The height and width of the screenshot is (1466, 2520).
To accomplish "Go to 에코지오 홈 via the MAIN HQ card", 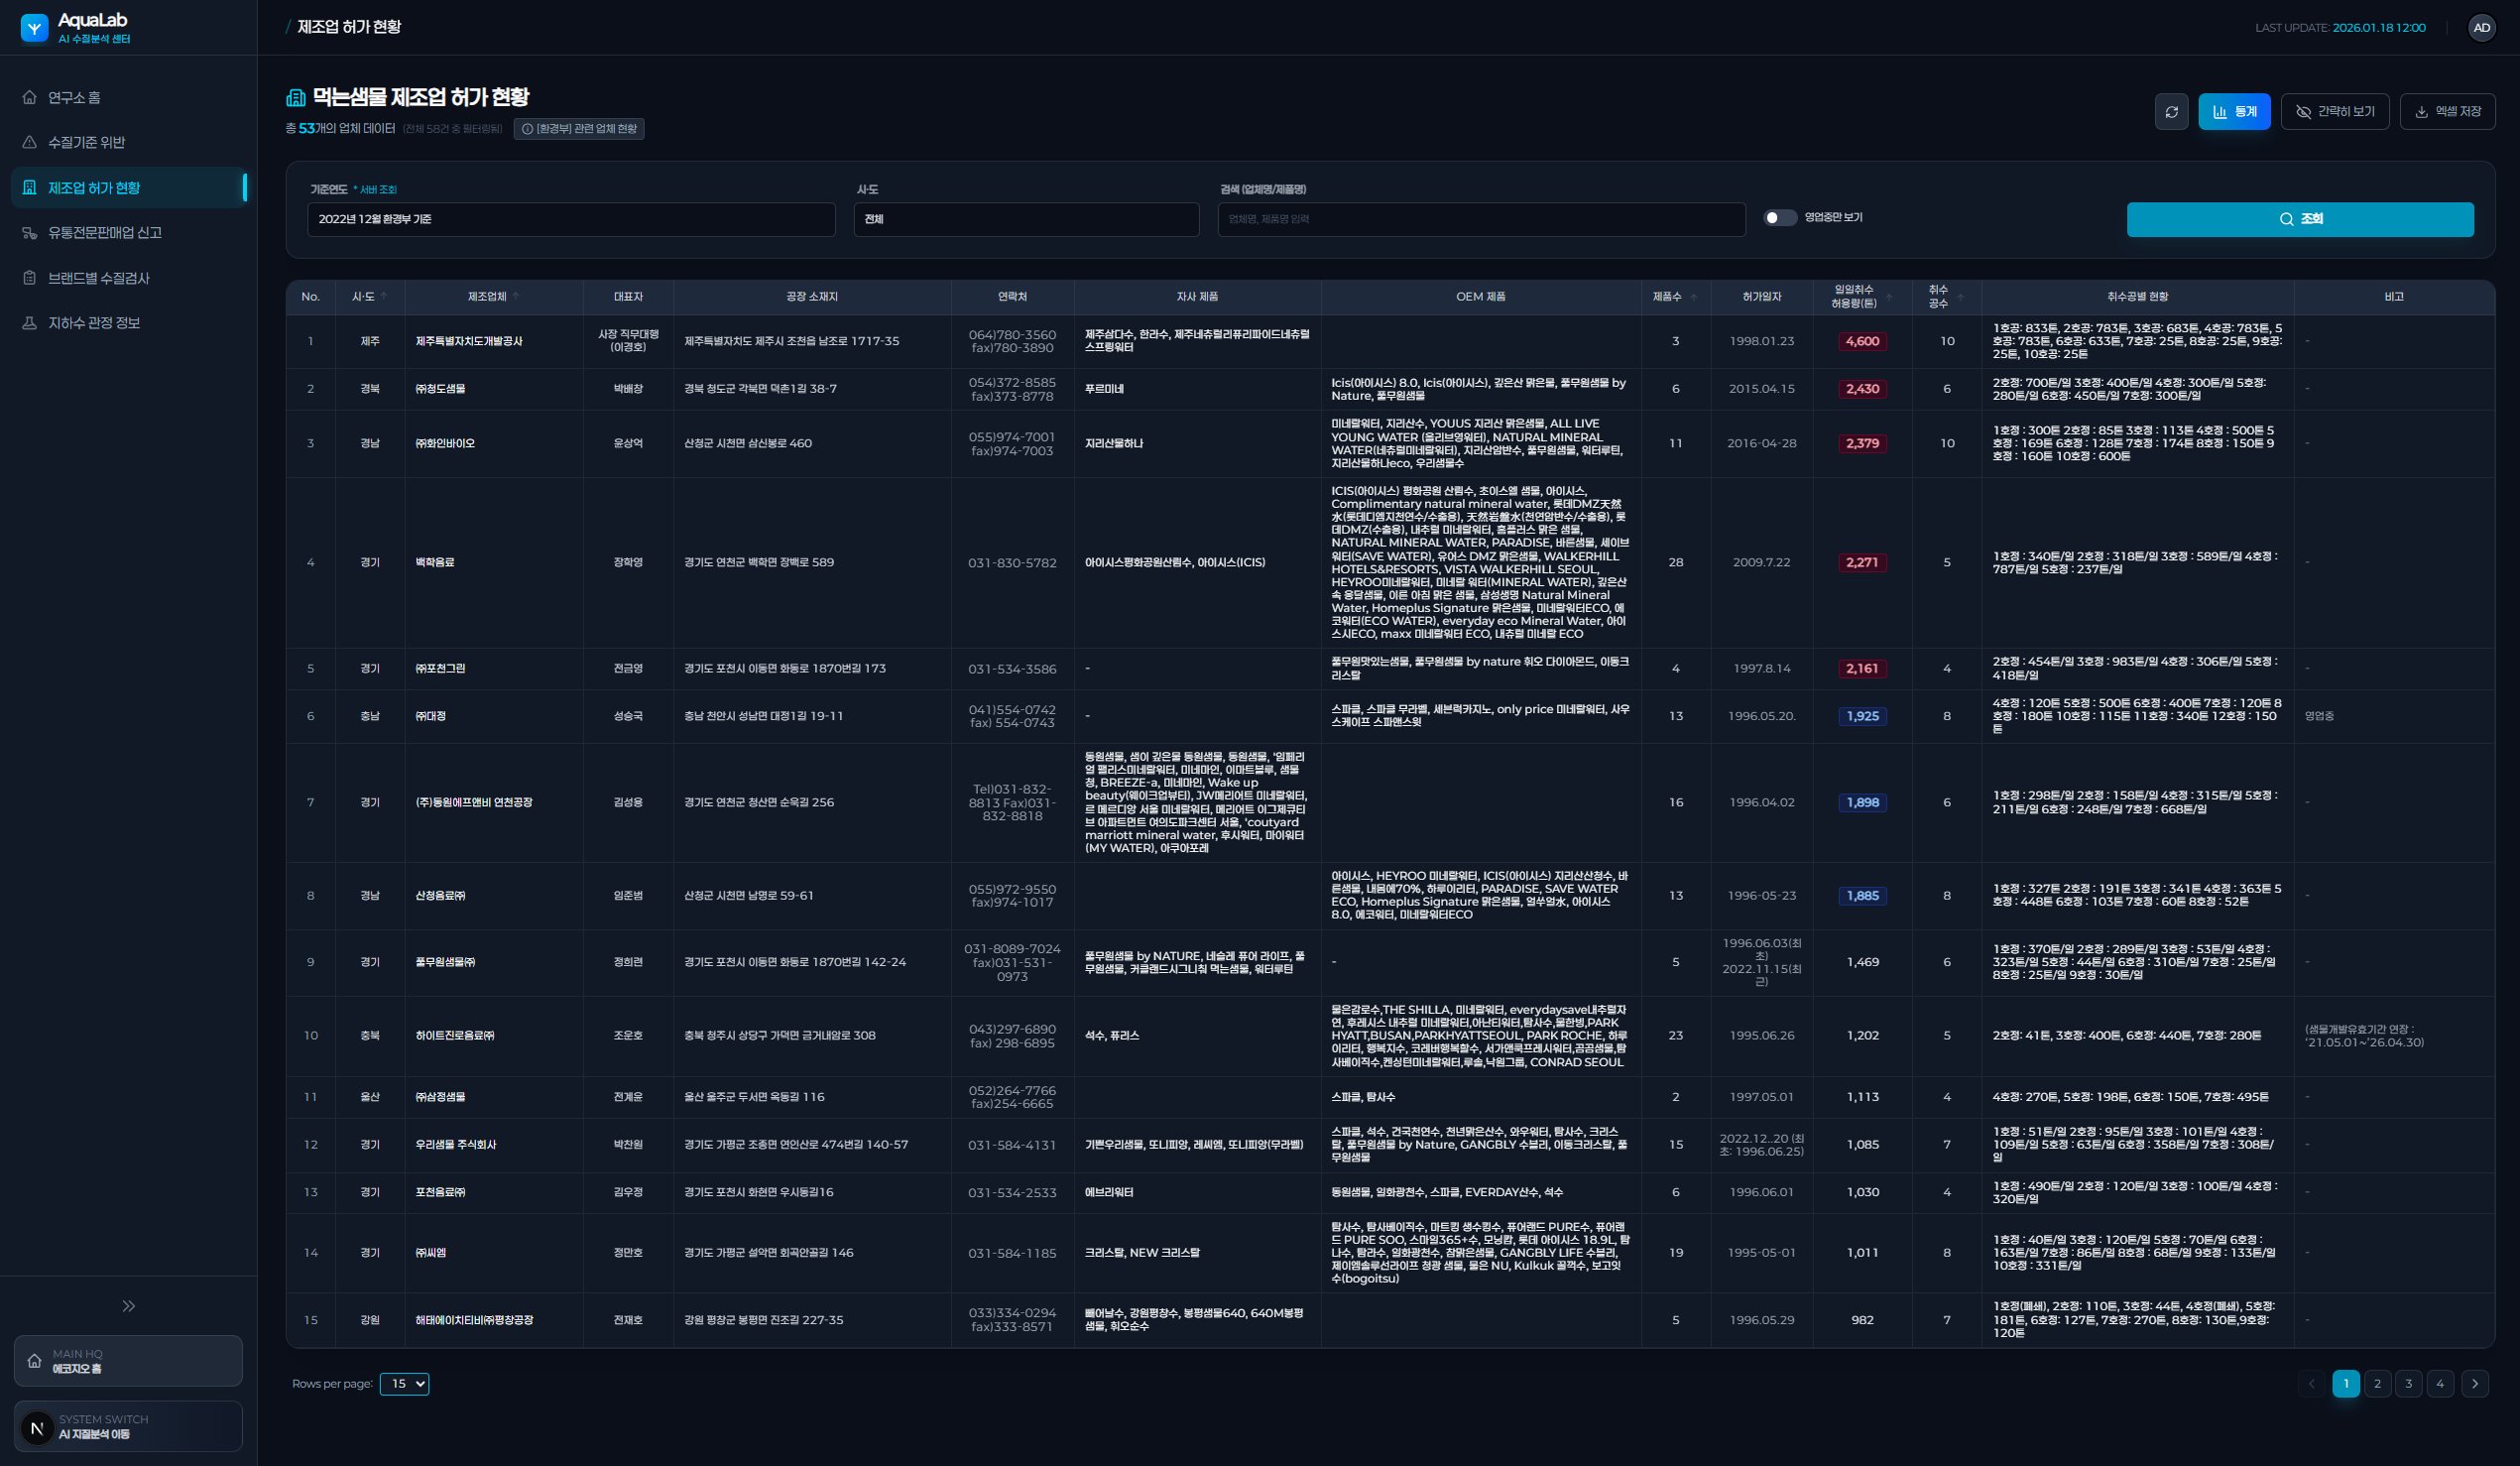I will click(128, 1361).
